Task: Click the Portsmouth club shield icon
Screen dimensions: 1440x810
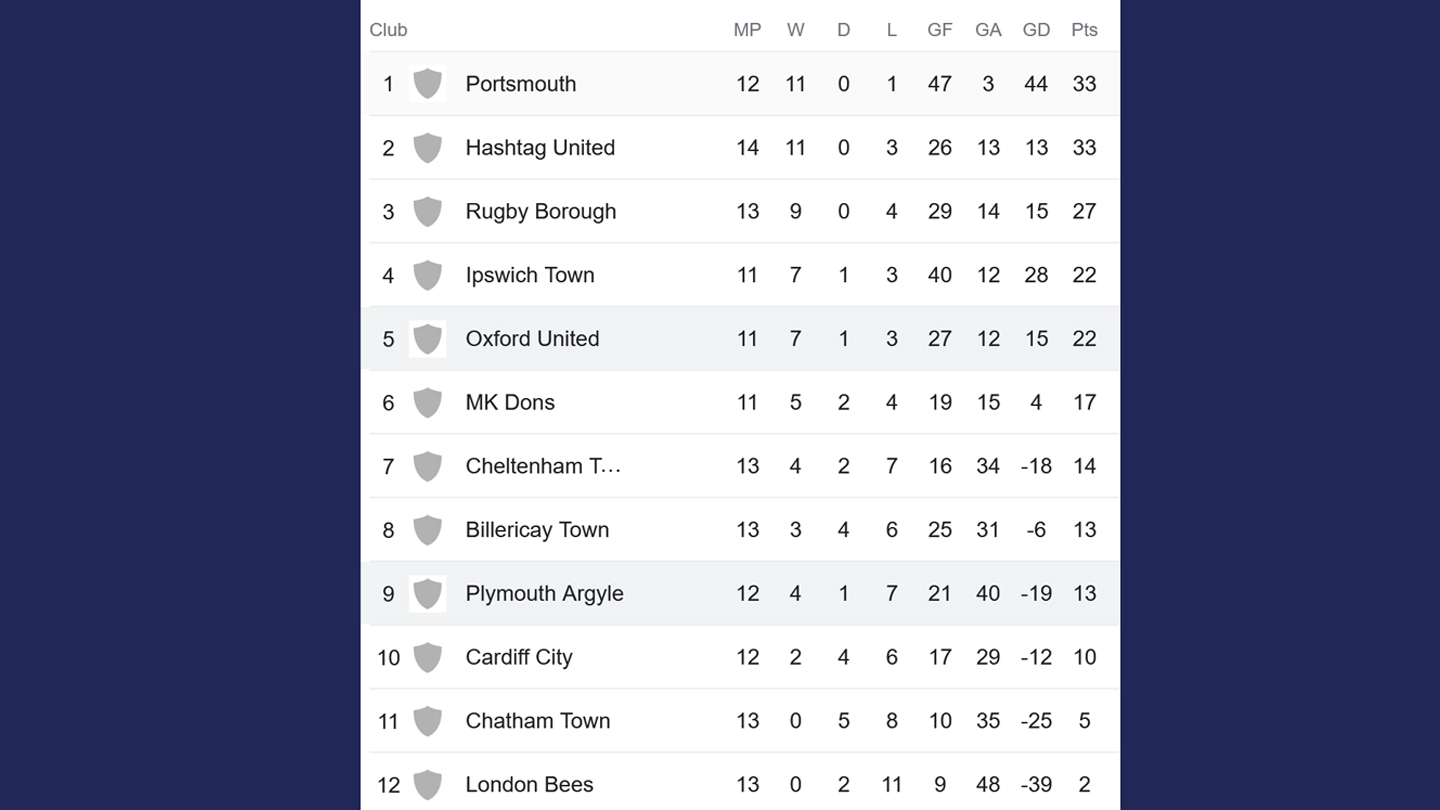Action: (427, 84)
